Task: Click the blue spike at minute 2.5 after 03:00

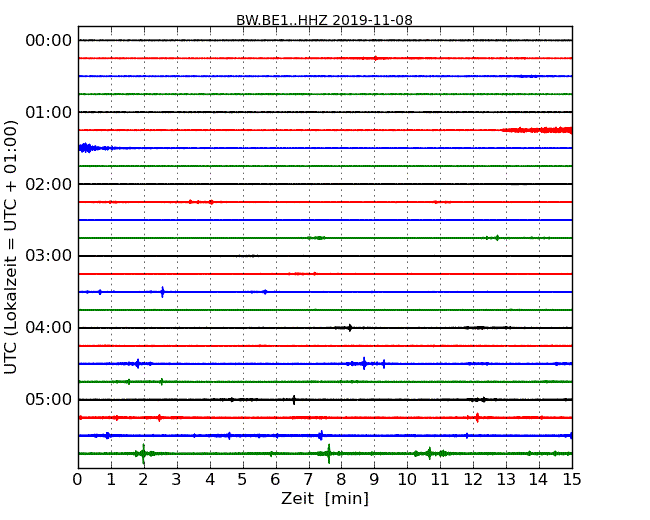Action: (162, 292)
